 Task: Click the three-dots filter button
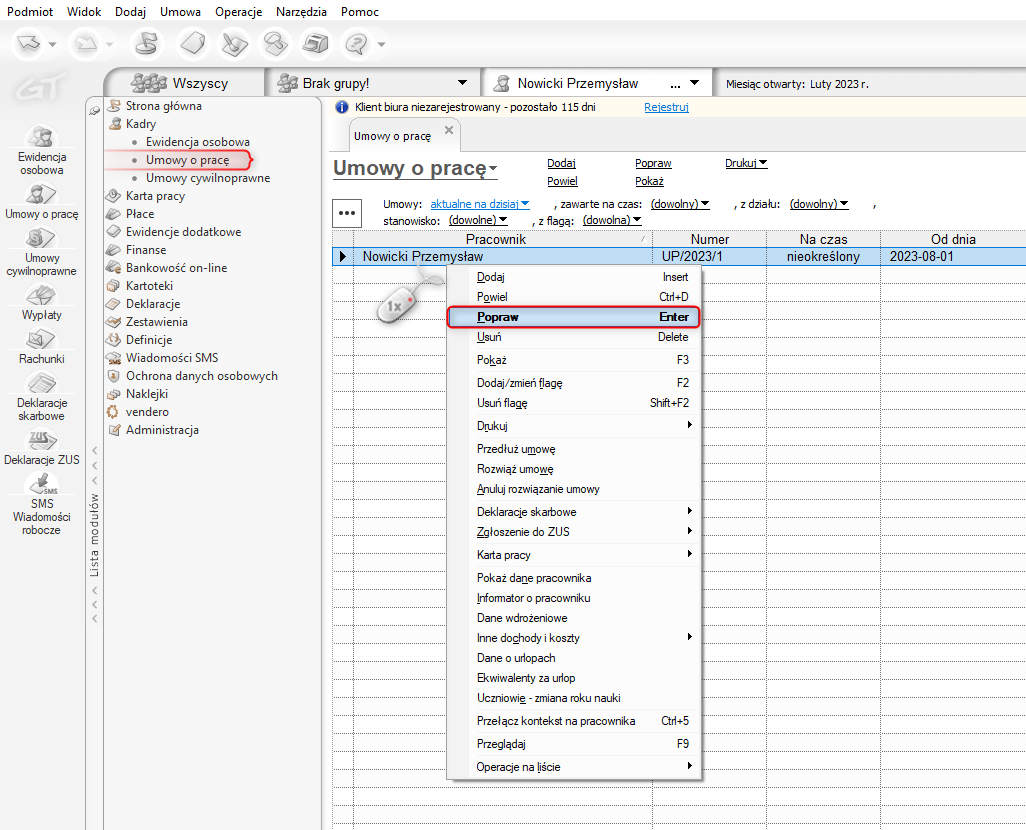(x=347, y=212)
